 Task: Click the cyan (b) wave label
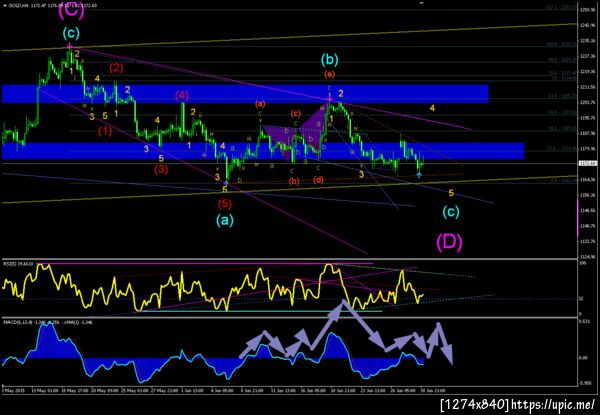click(329, 60)
